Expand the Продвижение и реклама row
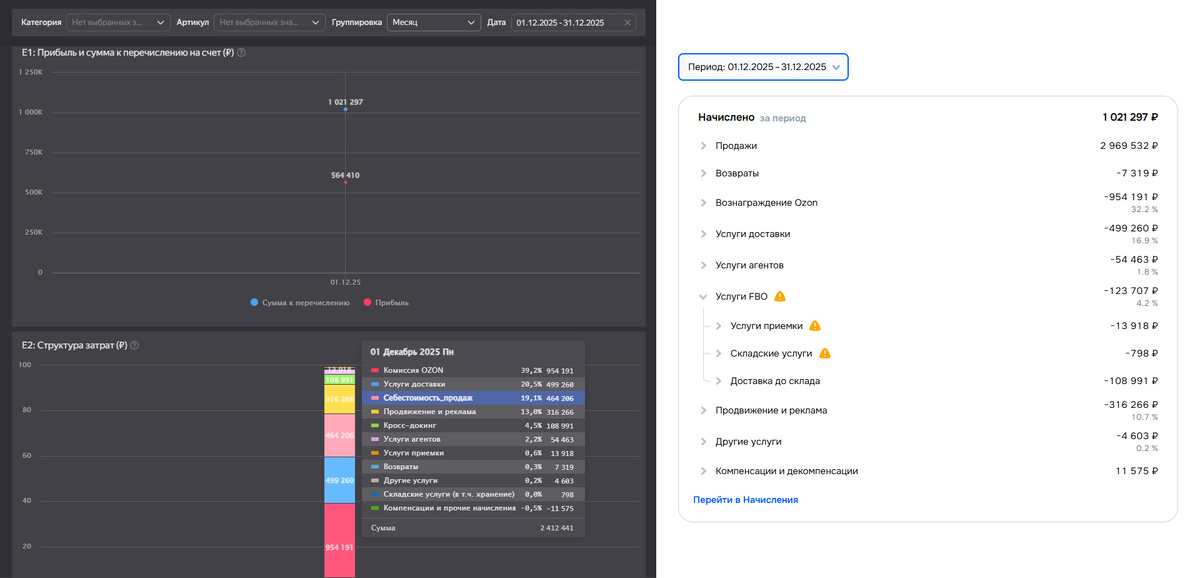This screenshot has width=1200, height=578. tap(704, 410)
